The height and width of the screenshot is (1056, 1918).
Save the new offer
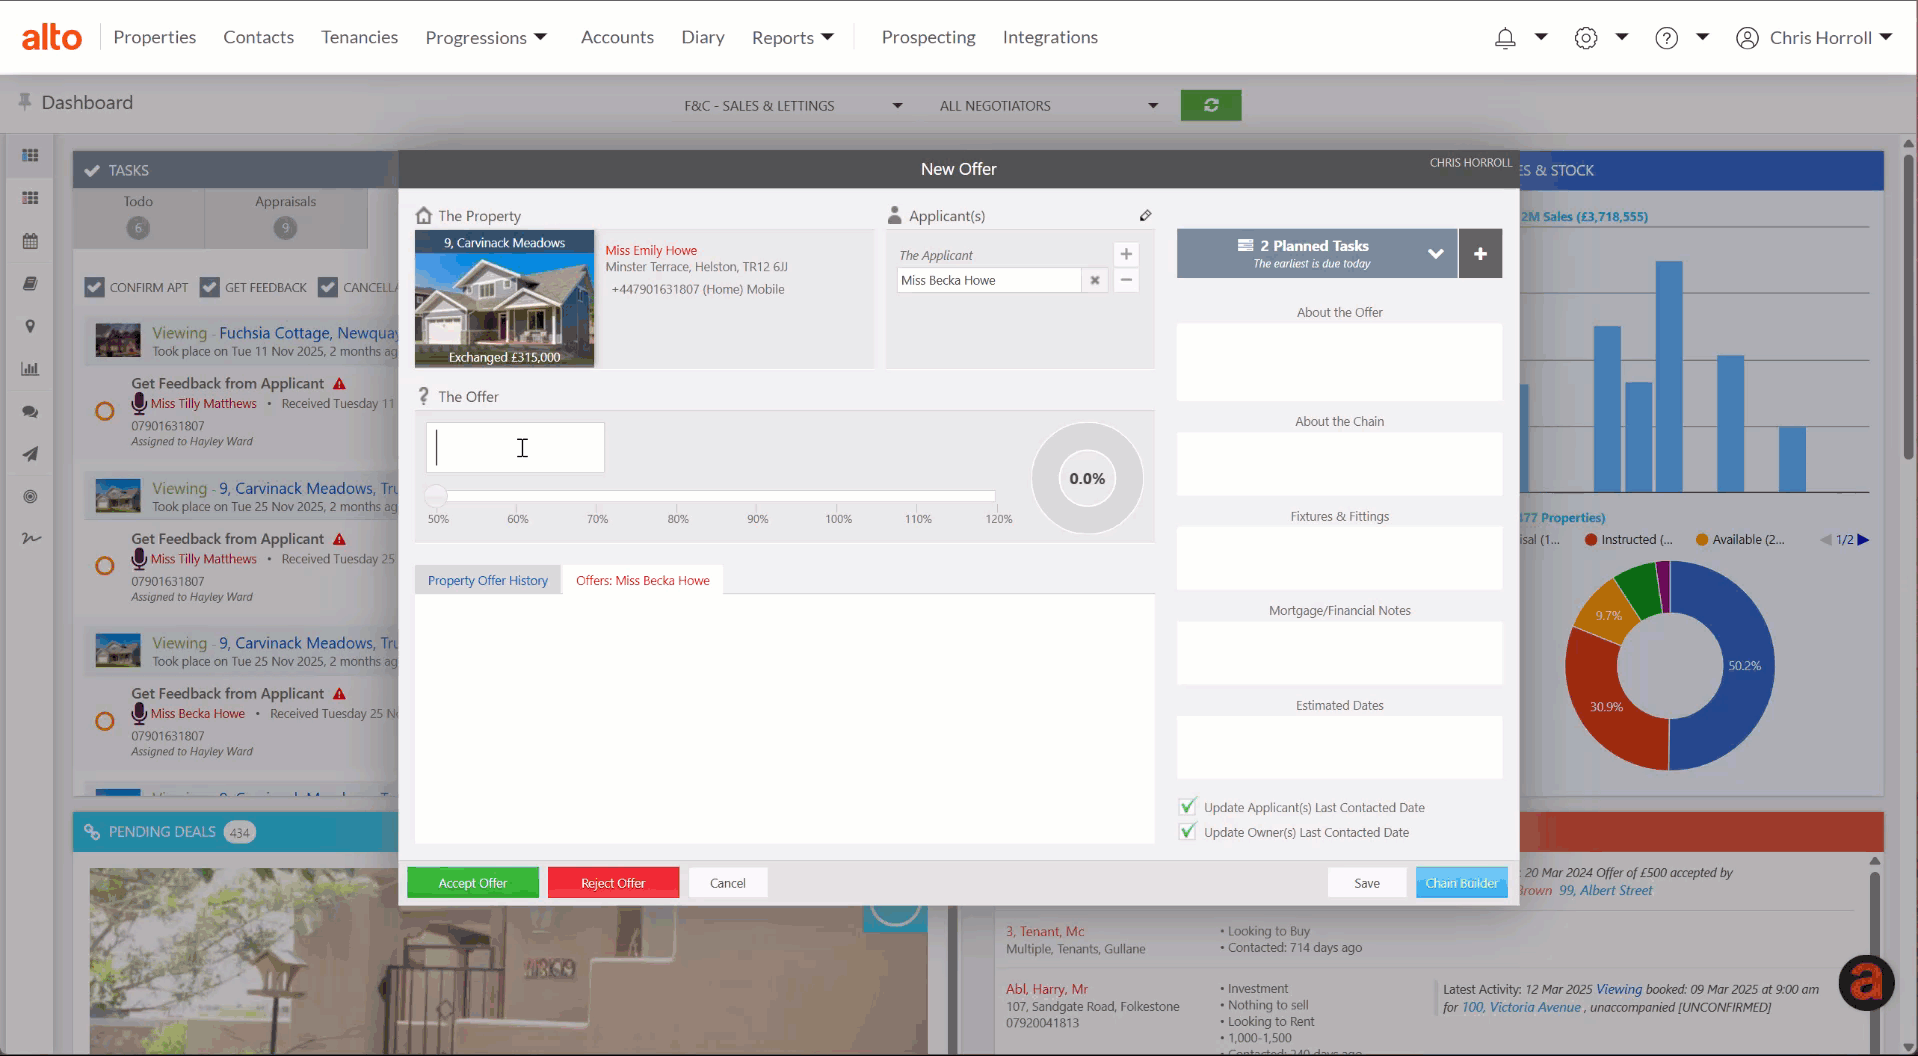tap(1367, 883)
